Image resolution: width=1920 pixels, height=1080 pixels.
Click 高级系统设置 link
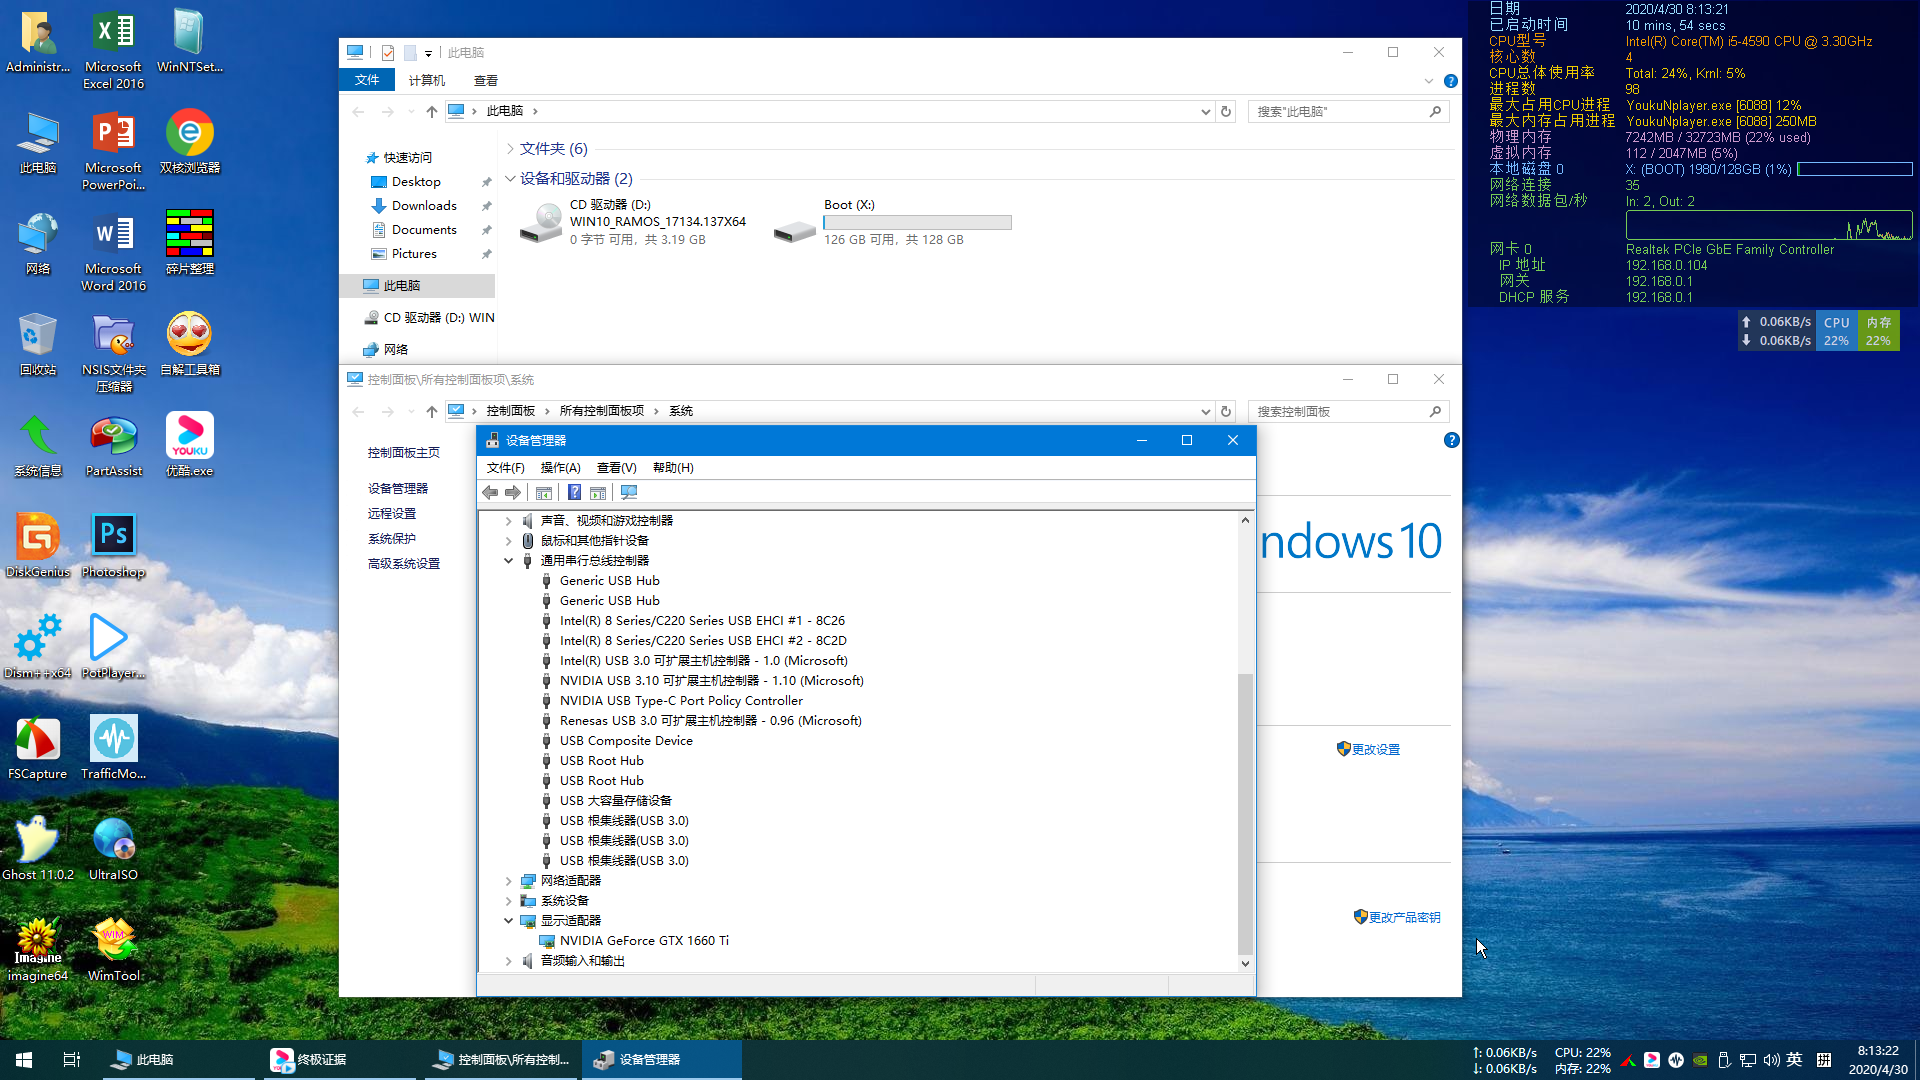pos(404,564)
